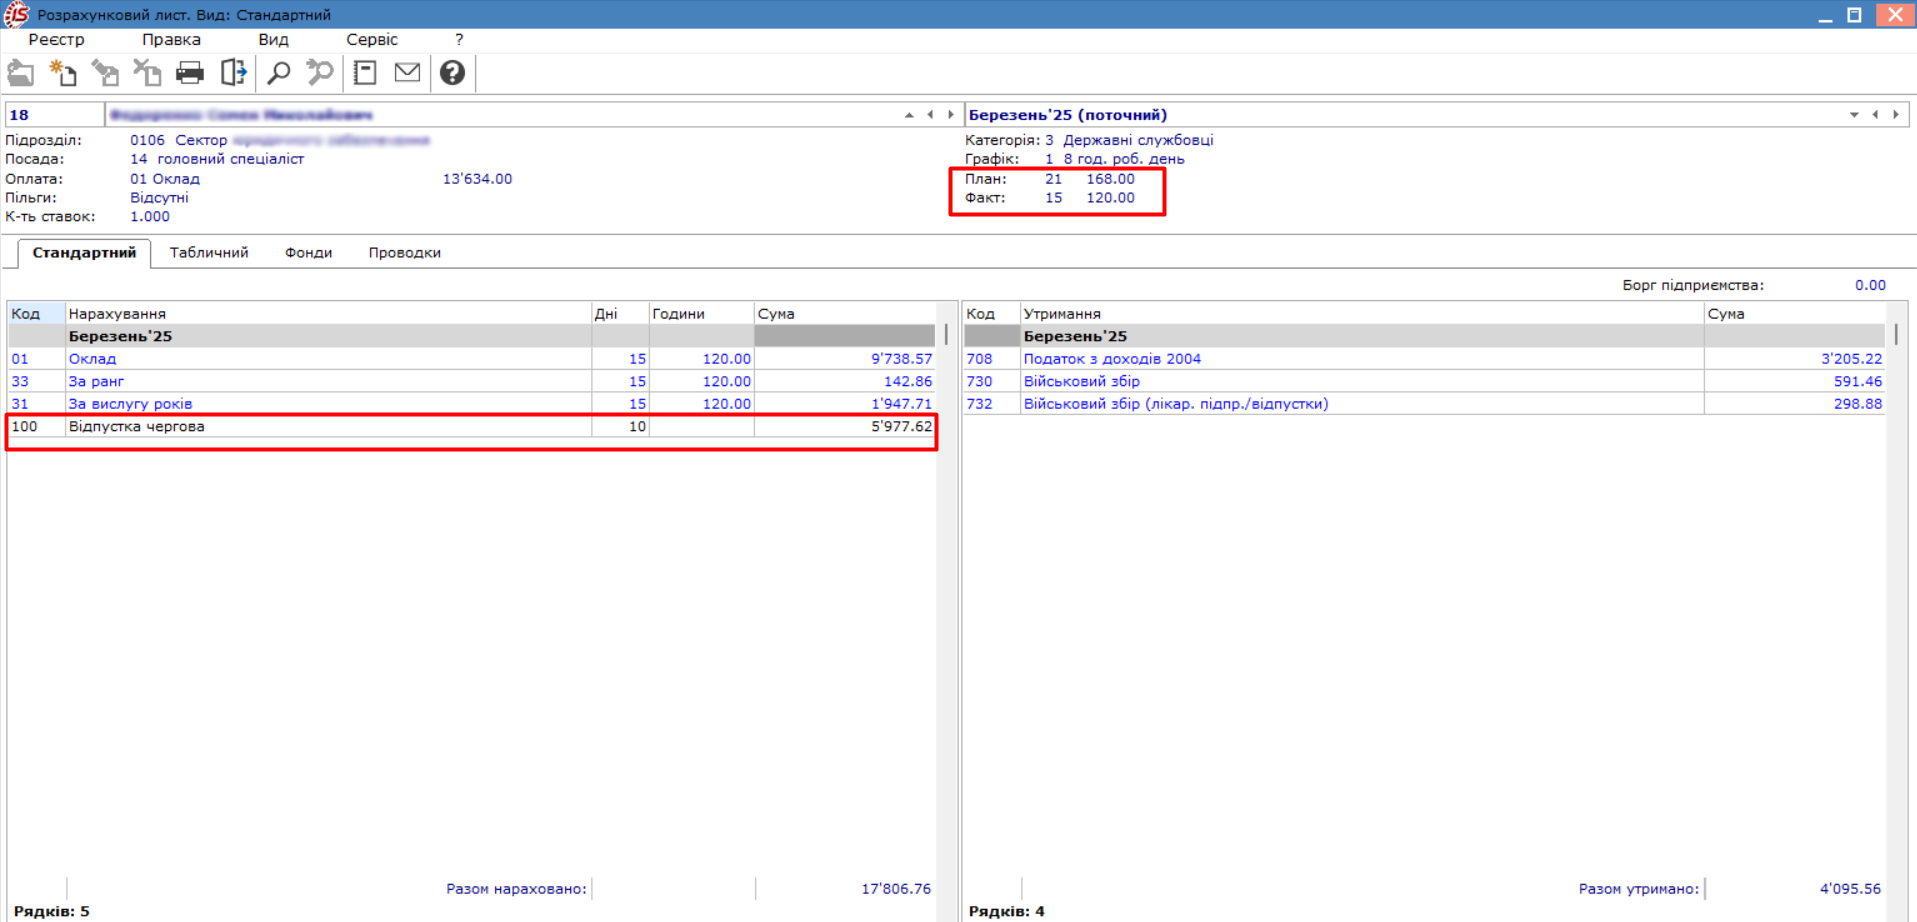This screenshot has width=1917, height=922.
Task: Click the vacation amount 5'977.62
Action: click(901, 427)
